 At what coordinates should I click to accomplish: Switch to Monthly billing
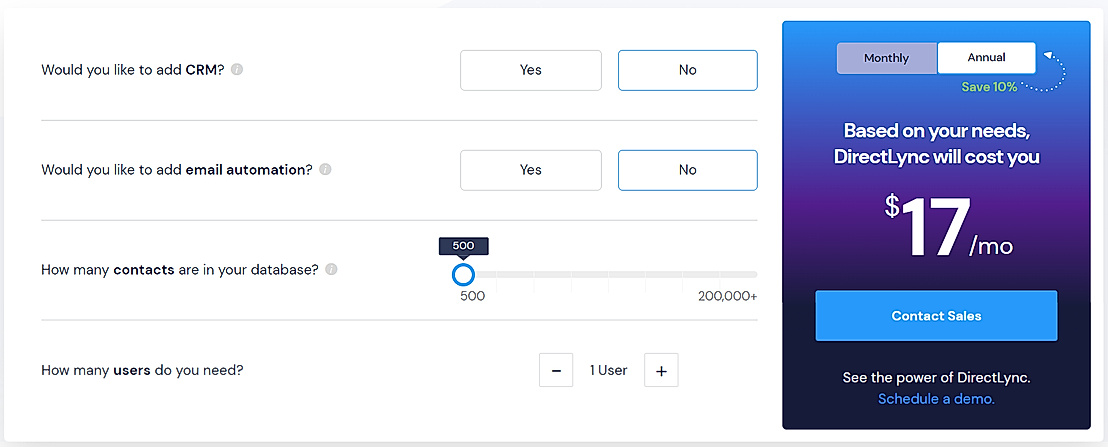[886, 58]
